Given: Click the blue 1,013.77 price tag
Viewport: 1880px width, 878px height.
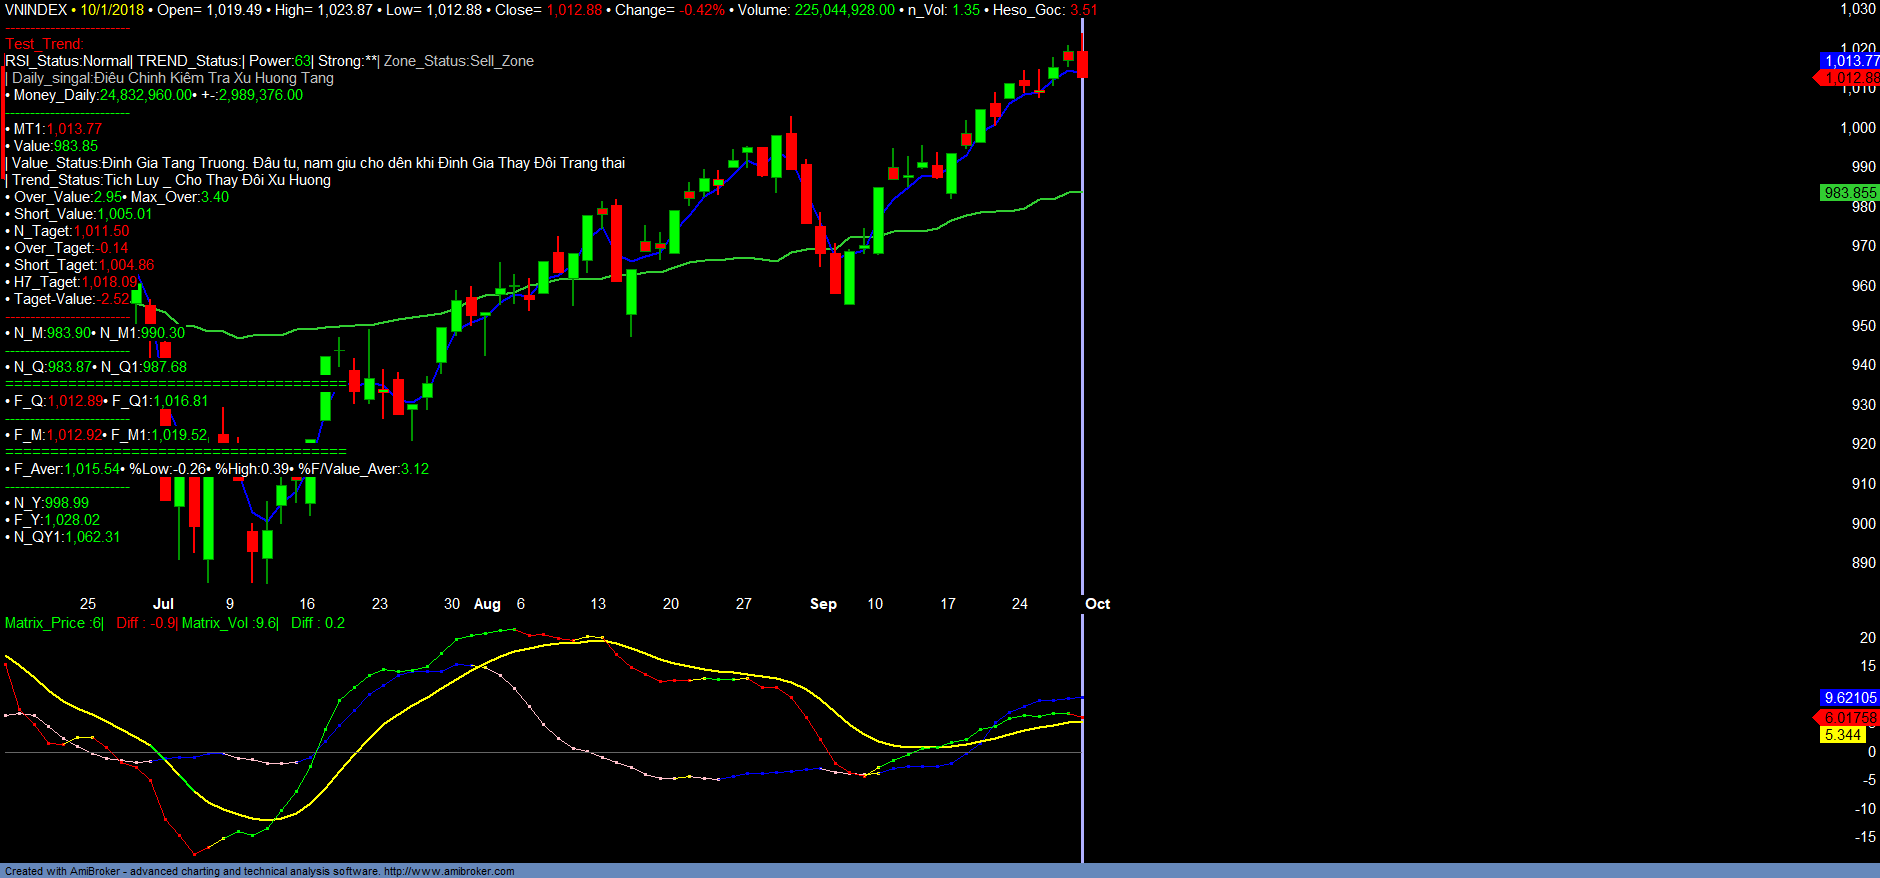Looking at the screenshot, I should (1850, 61).
